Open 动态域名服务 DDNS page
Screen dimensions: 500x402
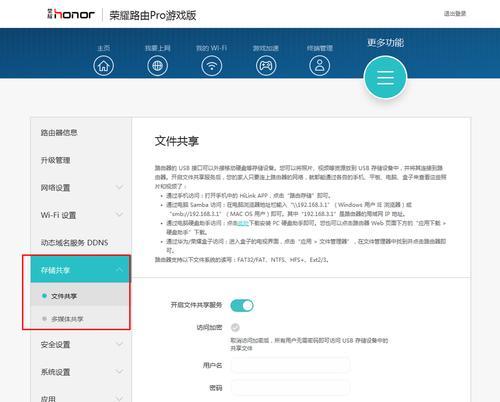[x=81, y=242]
